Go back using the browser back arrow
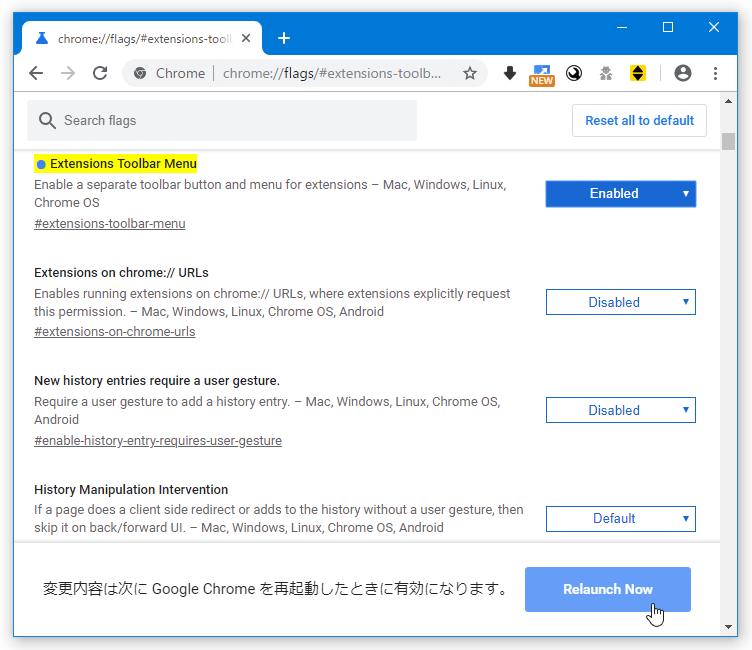The width and height of the screenshot is (752, 650). pyautogui.click(x=36, y=73)
